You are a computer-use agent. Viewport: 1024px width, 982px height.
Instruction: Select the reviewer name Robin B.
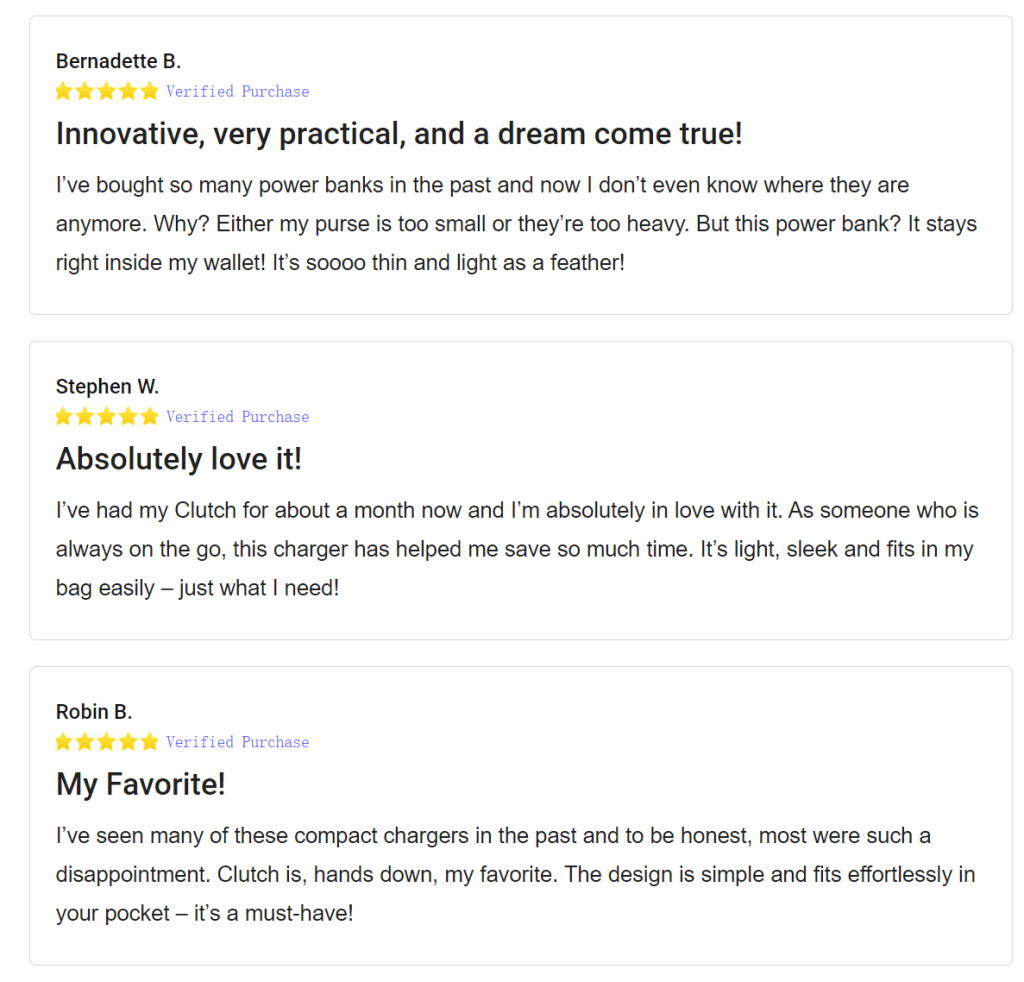click(94, 711)
